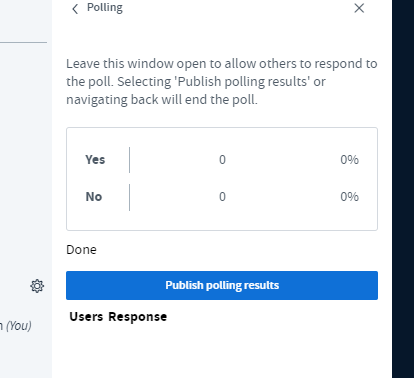414x378 pixels.
Task: Close the Polling panel with the X
Action: (359, 8)
